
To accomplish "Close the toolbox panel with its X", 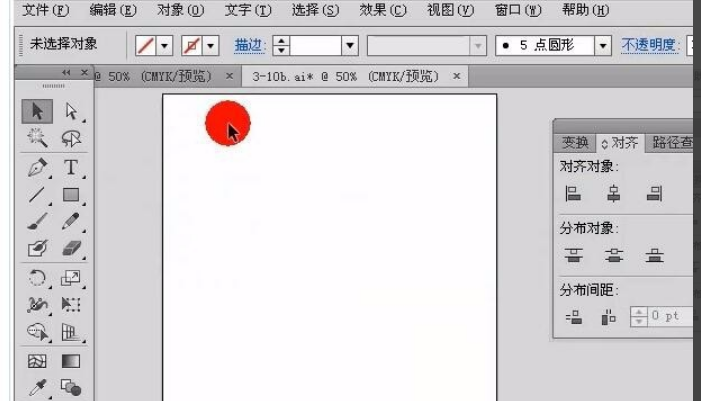I will pos(84,72).
